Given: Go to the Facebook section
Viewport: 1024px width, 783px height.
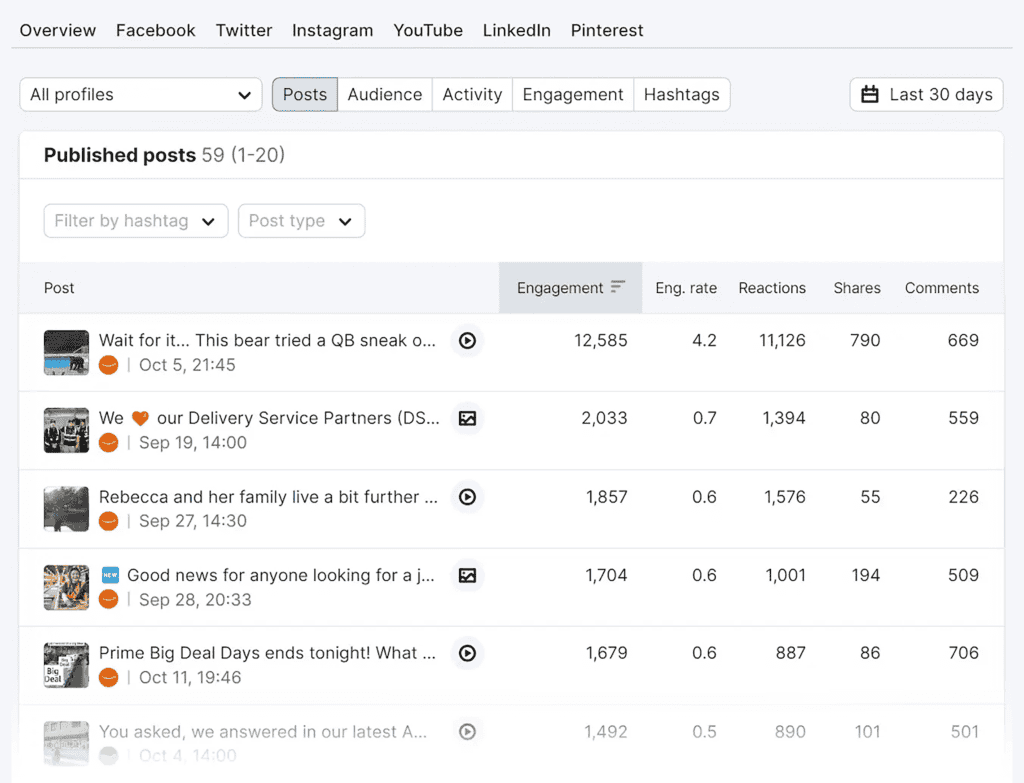Looking at the screenshot, I should point(156,30).
